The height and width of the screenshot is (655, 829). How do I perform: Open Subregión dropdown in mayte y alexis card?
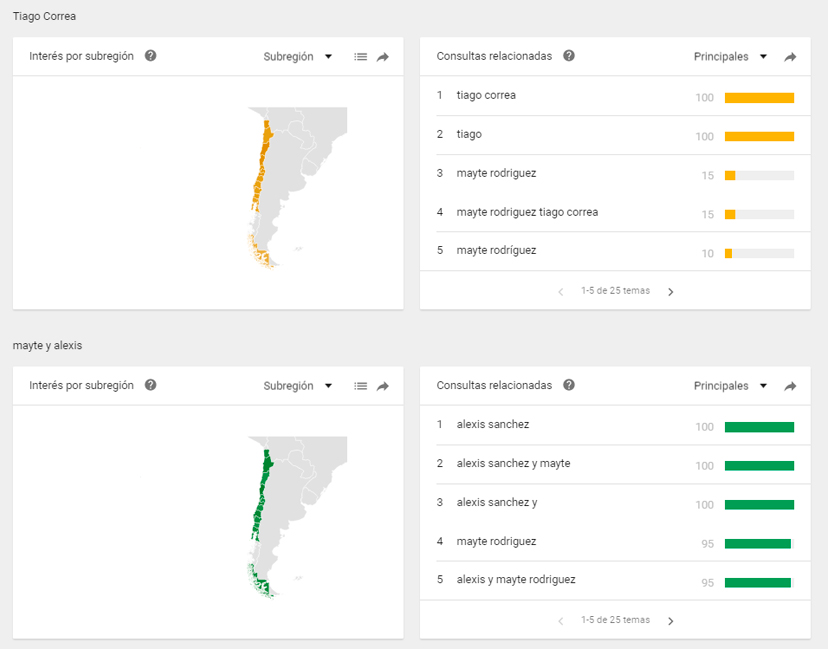[298, 386]
